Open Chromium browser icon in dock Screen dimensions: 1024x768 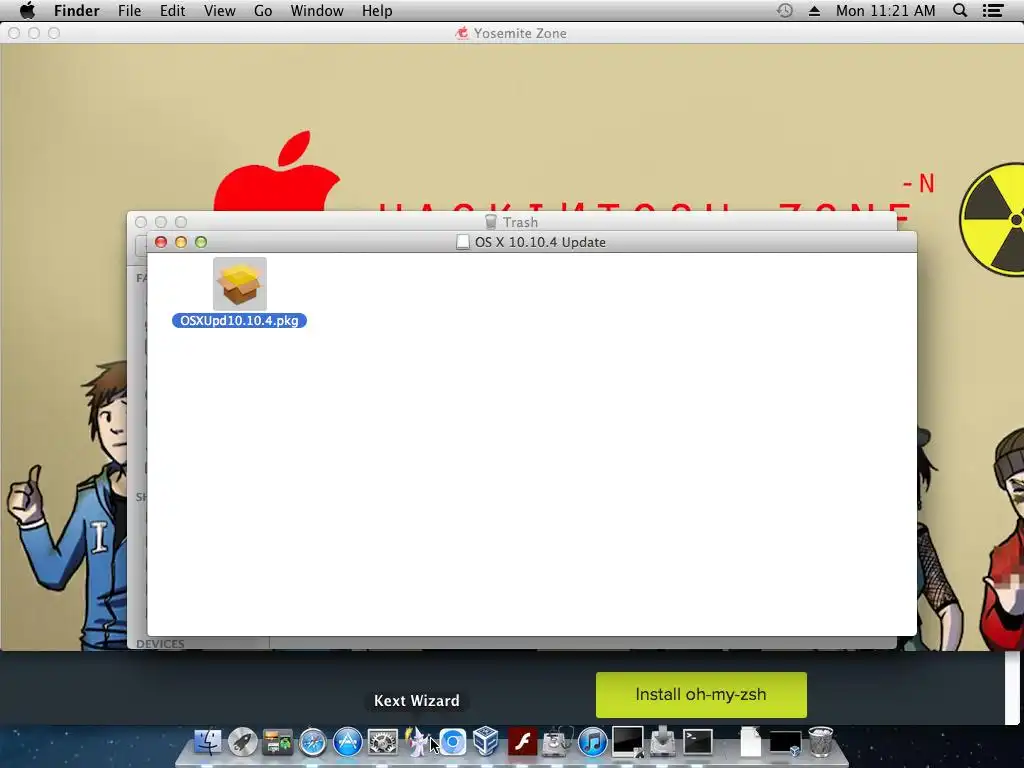coord(453,743)
